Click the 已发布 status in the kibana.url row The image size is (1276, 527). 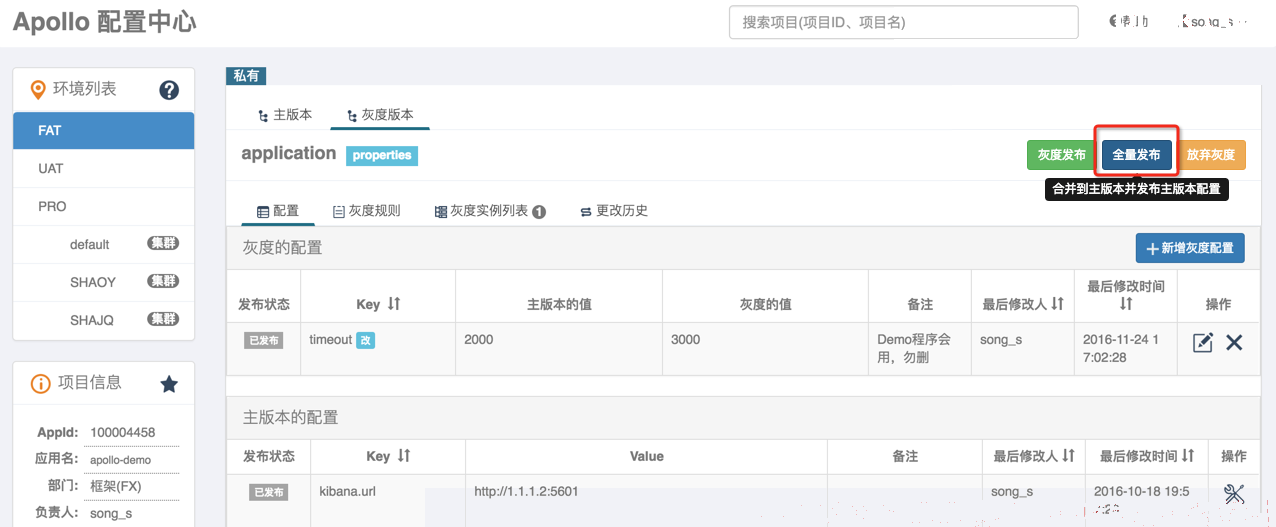click(268, 492)
